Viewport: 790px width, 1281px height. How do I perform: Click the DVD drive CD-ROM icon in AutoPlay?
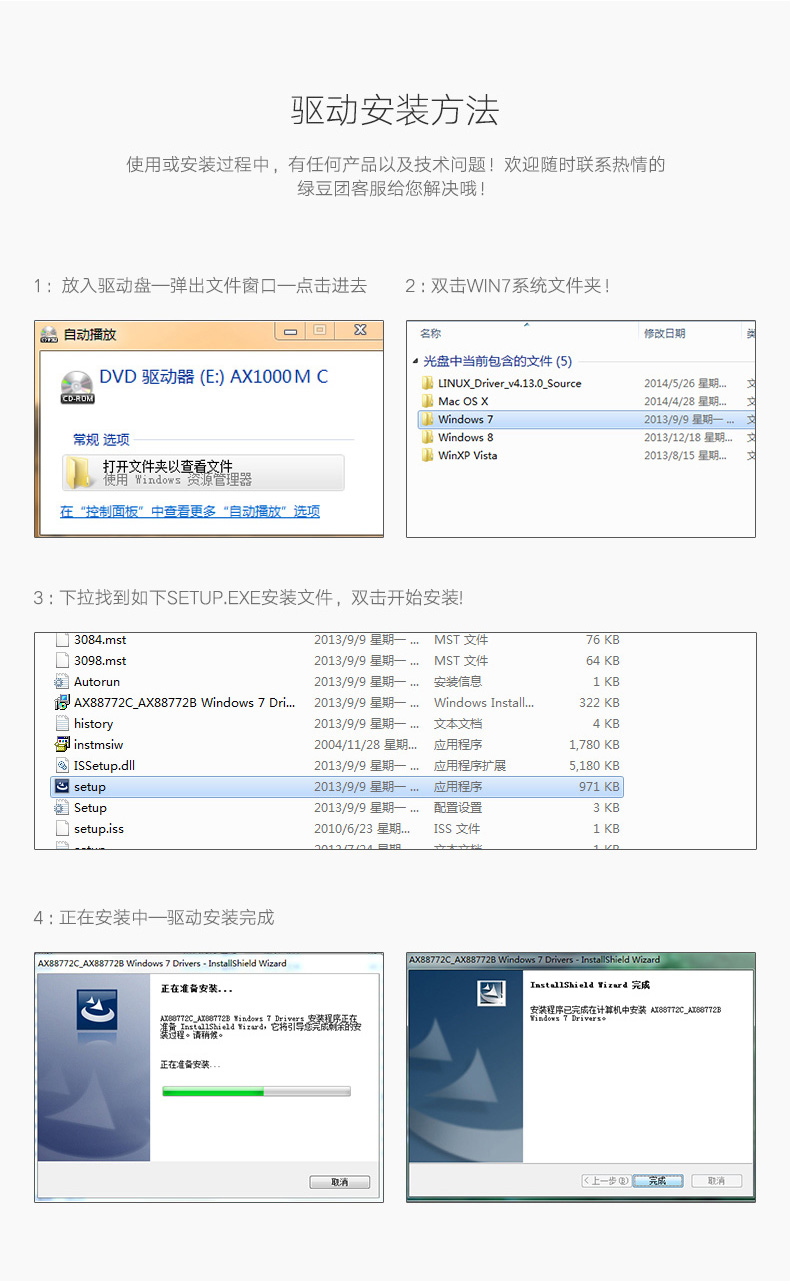click(77, 387)
